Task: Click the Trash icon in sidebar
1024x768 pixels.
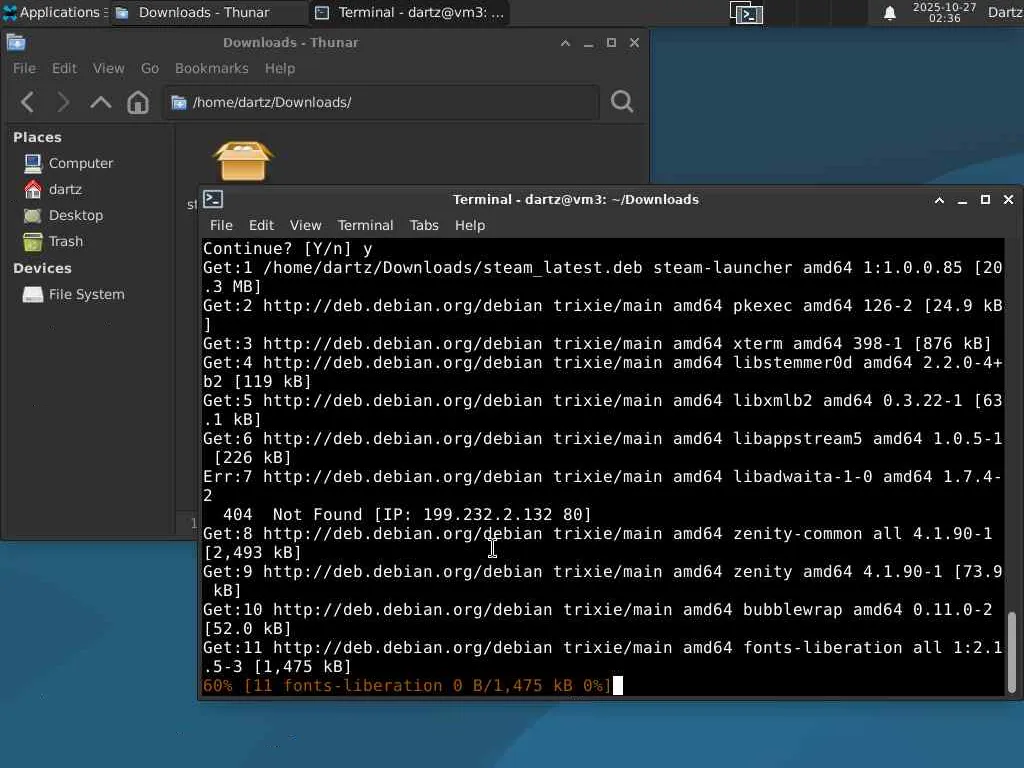Action: [x=33, y=242]
